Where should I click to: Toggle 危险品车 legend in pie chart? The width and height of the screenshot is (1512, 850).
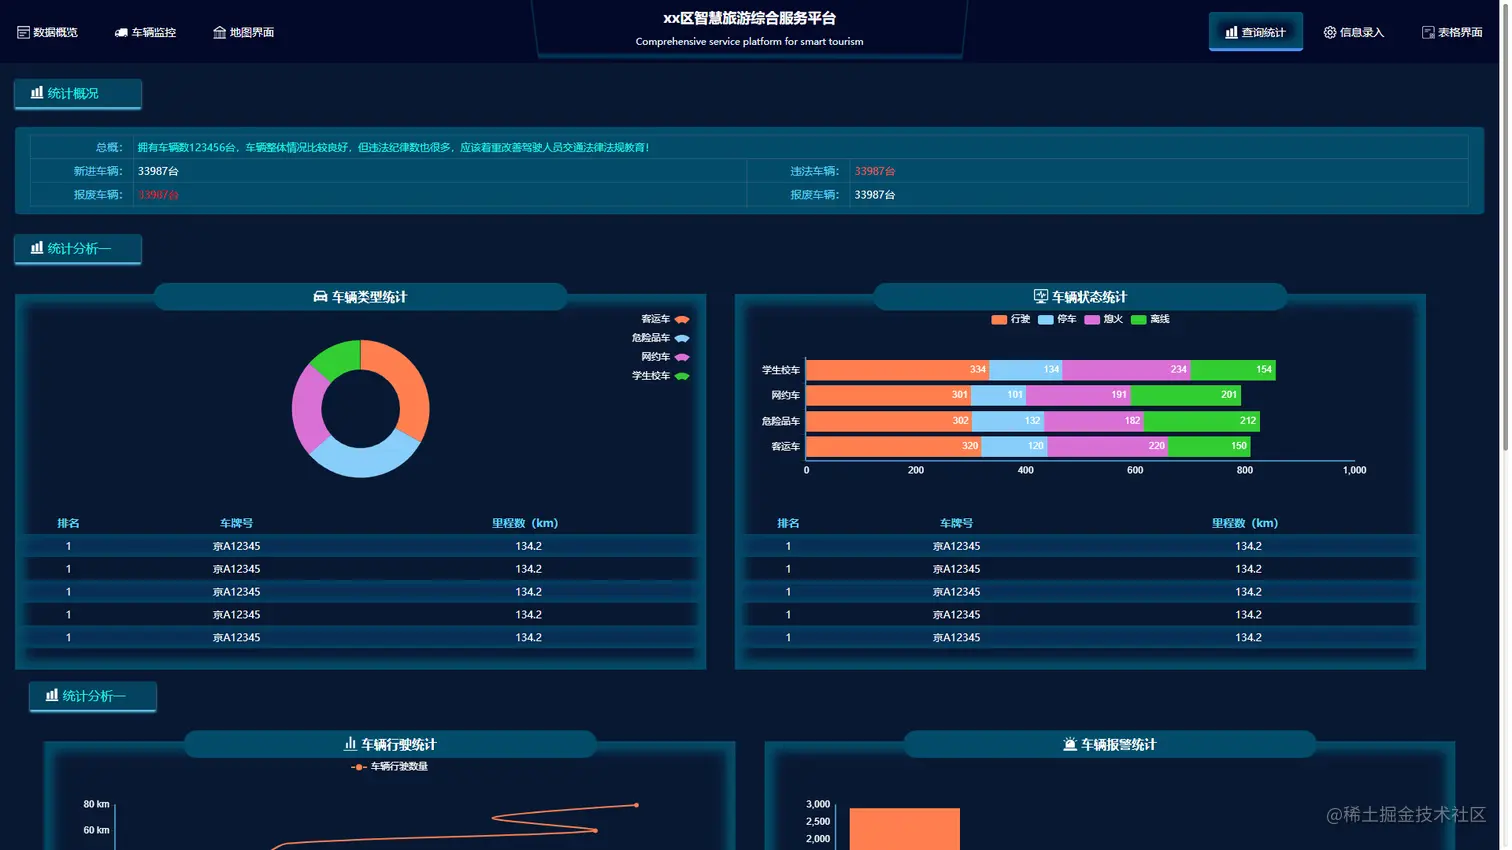[x=660, y=338]
